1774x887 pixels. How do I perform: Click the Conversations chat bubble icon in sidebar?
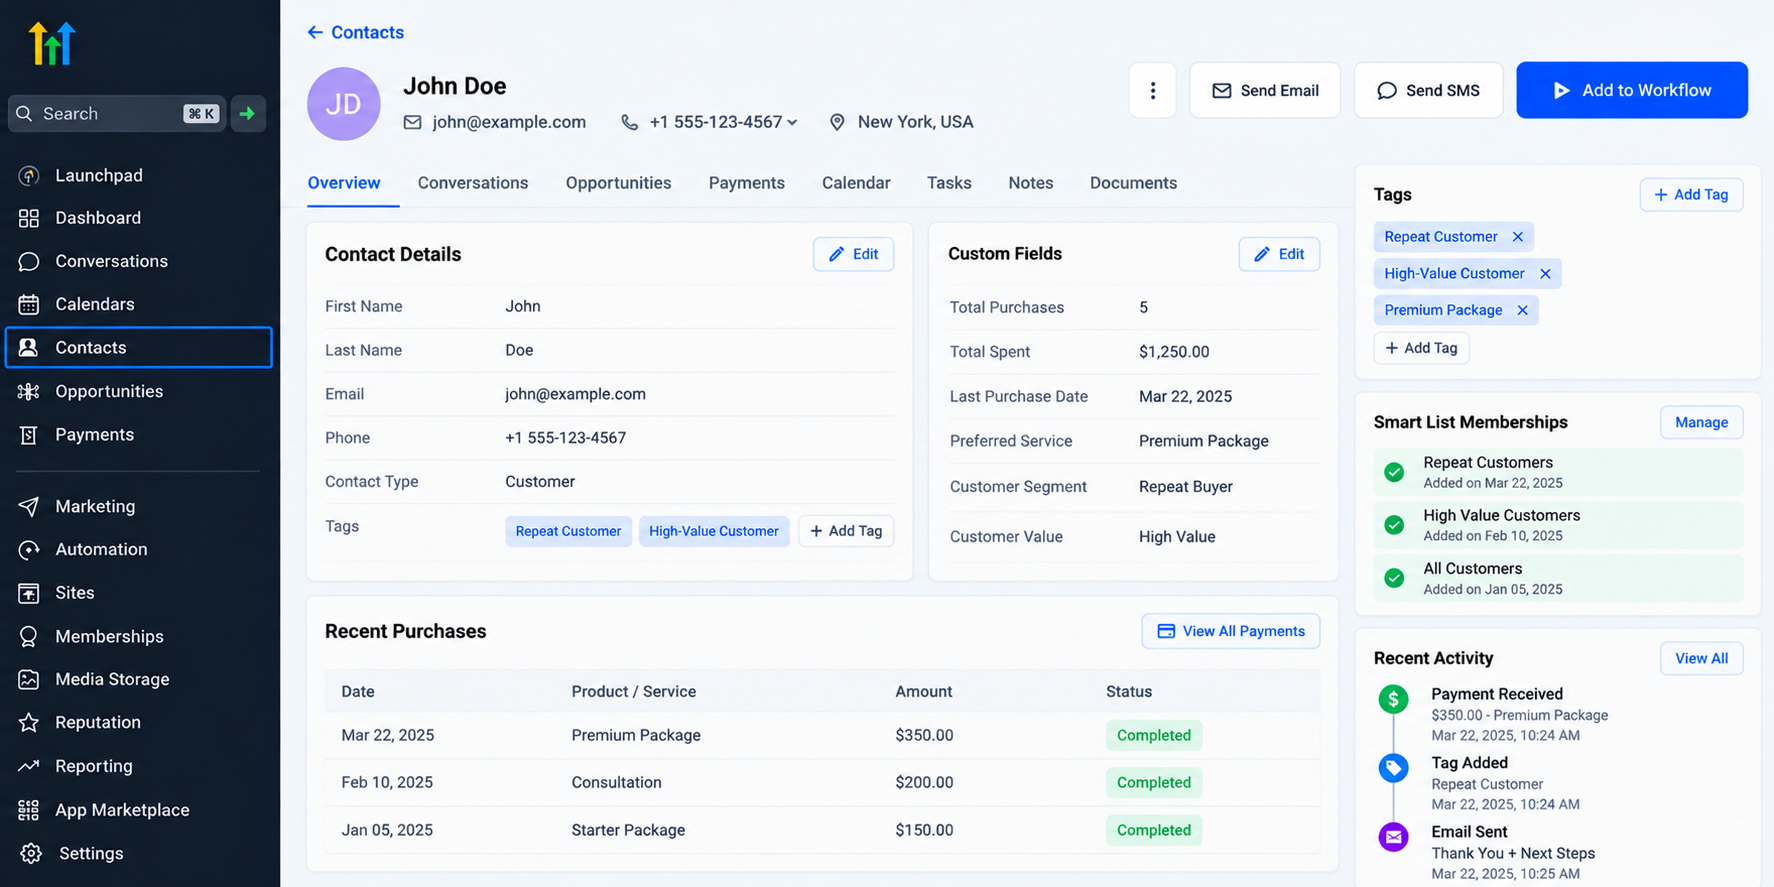click(29, 262)
